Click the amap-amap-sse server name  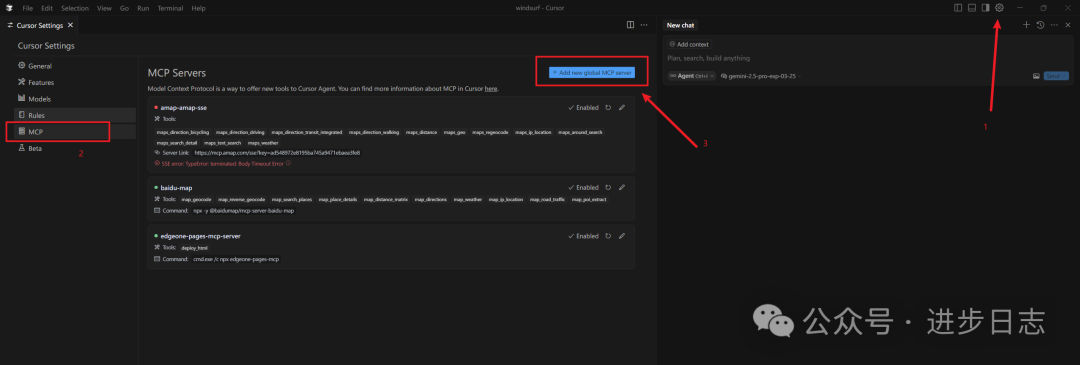point(183,107)
